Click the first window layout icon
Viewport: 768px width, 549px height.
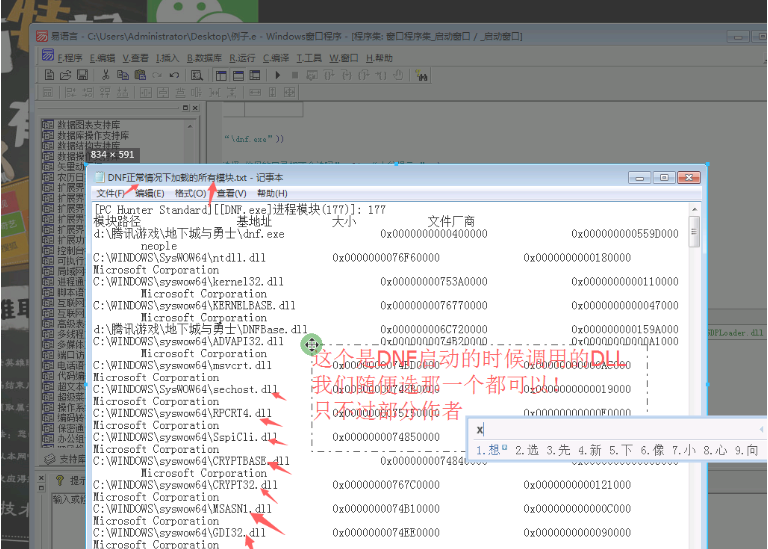221,75
